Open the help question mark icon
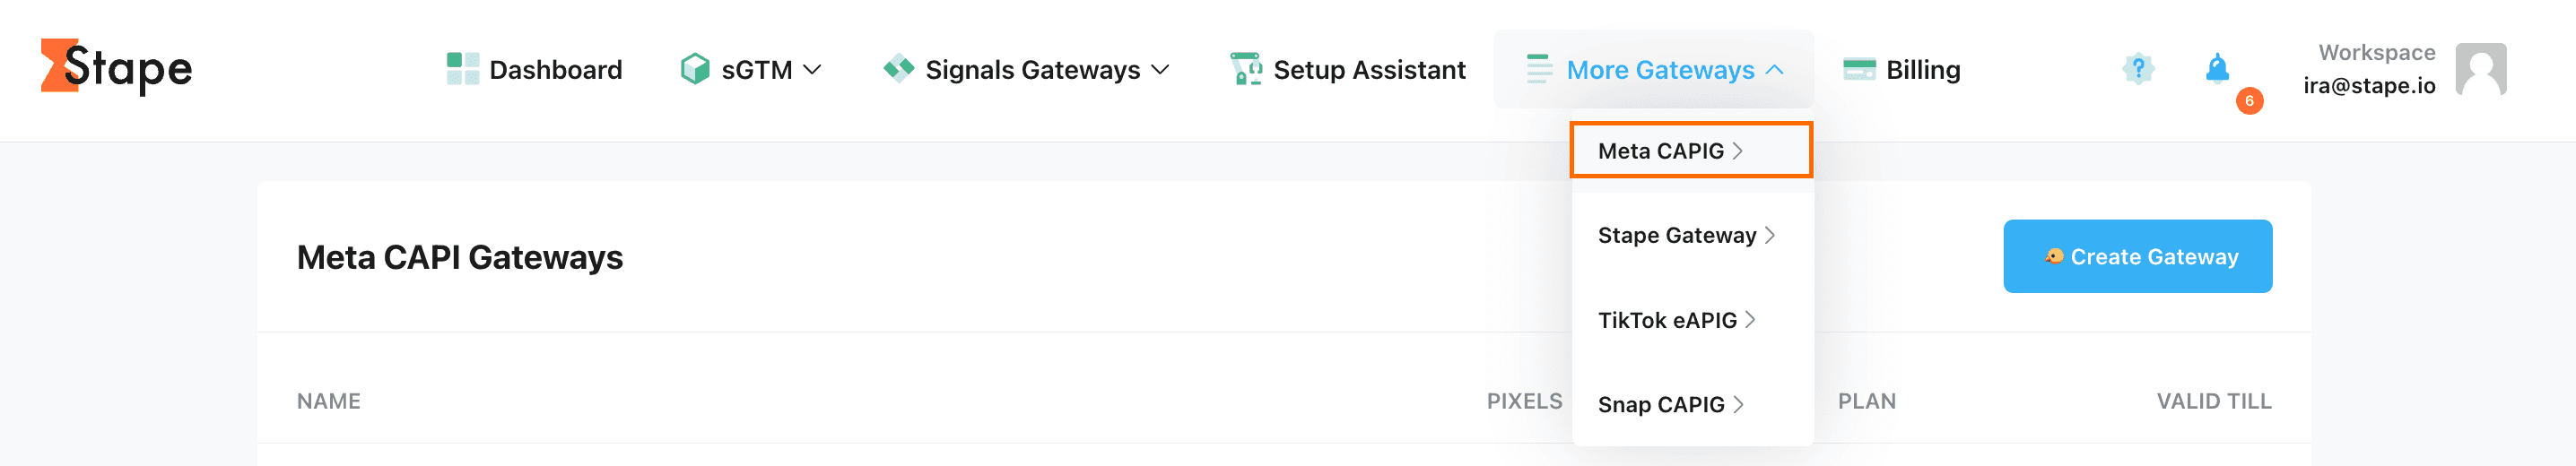This screenshot has height=466, width=2576. tap(2137, 69)
